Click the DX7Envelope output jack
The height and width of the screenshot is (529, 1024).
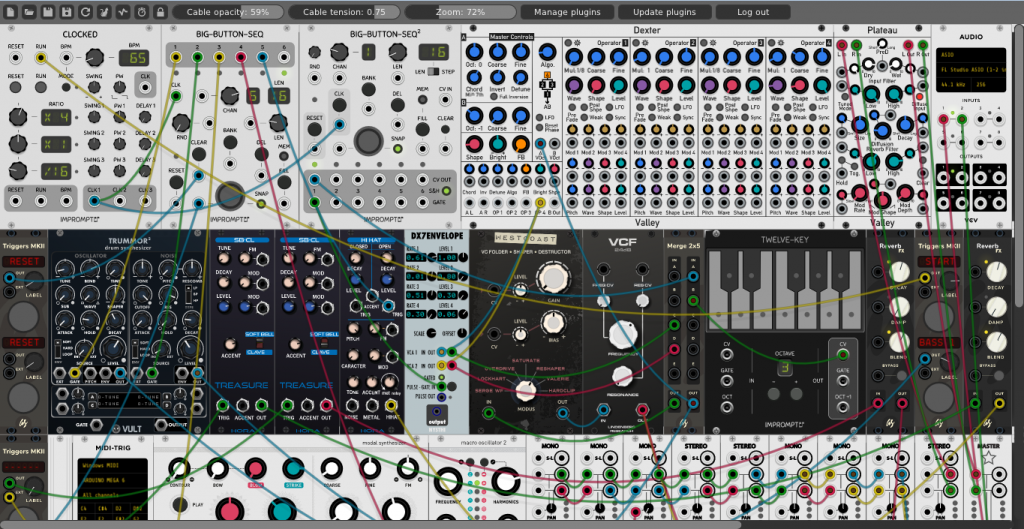pyautogui.click(x=436, y=412)
